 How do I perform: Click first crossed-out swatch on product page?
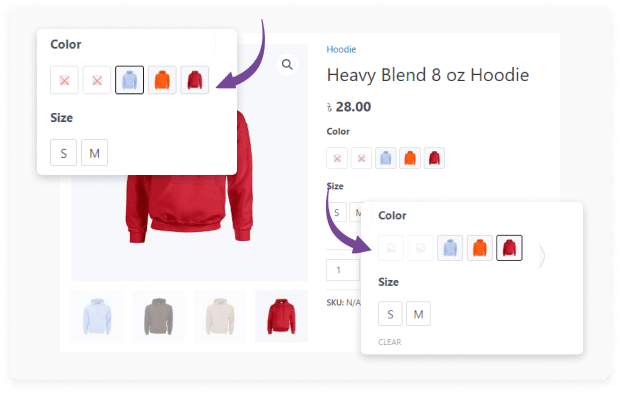click(x=337, y=158)
